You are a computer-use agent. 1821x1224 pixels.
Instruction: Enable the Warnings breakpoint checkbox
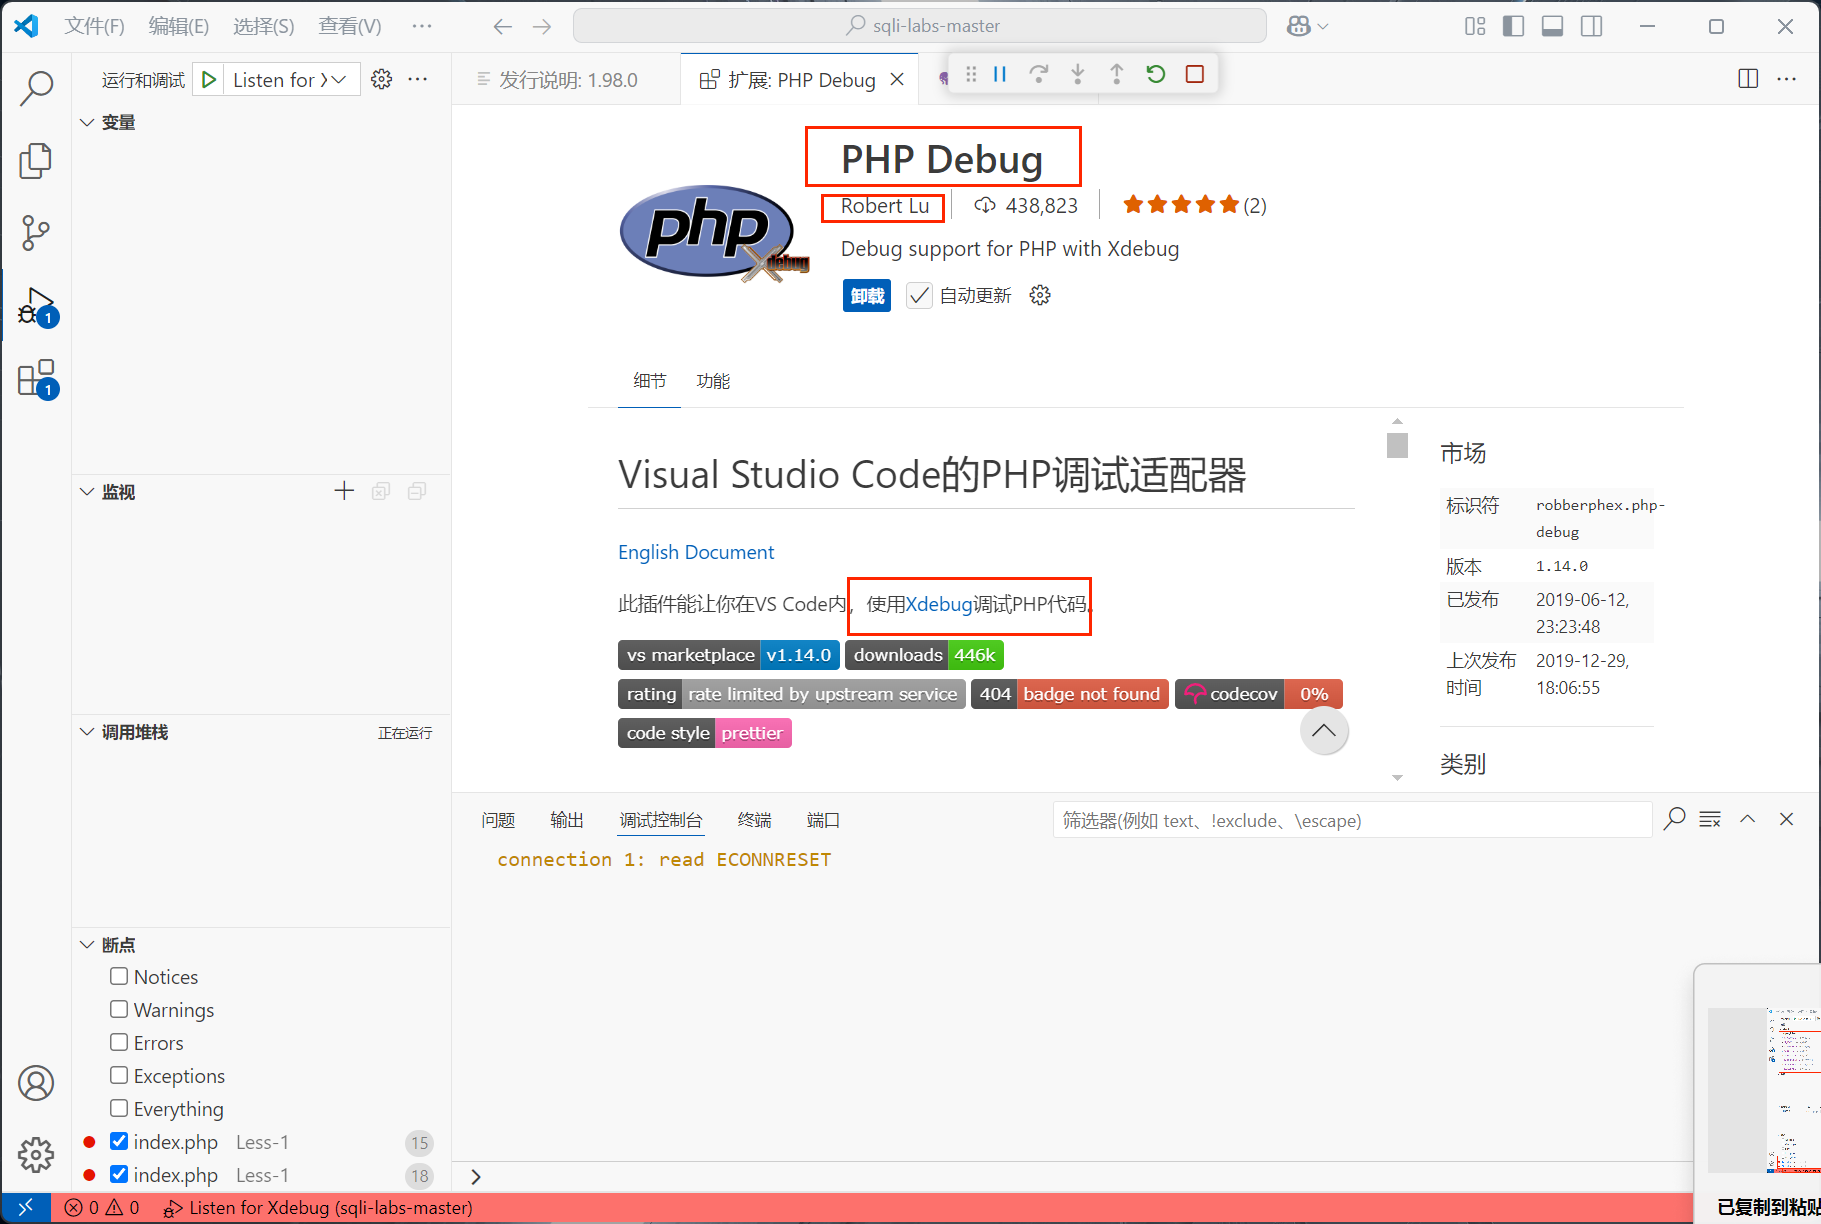click(x=119, y=1009)
